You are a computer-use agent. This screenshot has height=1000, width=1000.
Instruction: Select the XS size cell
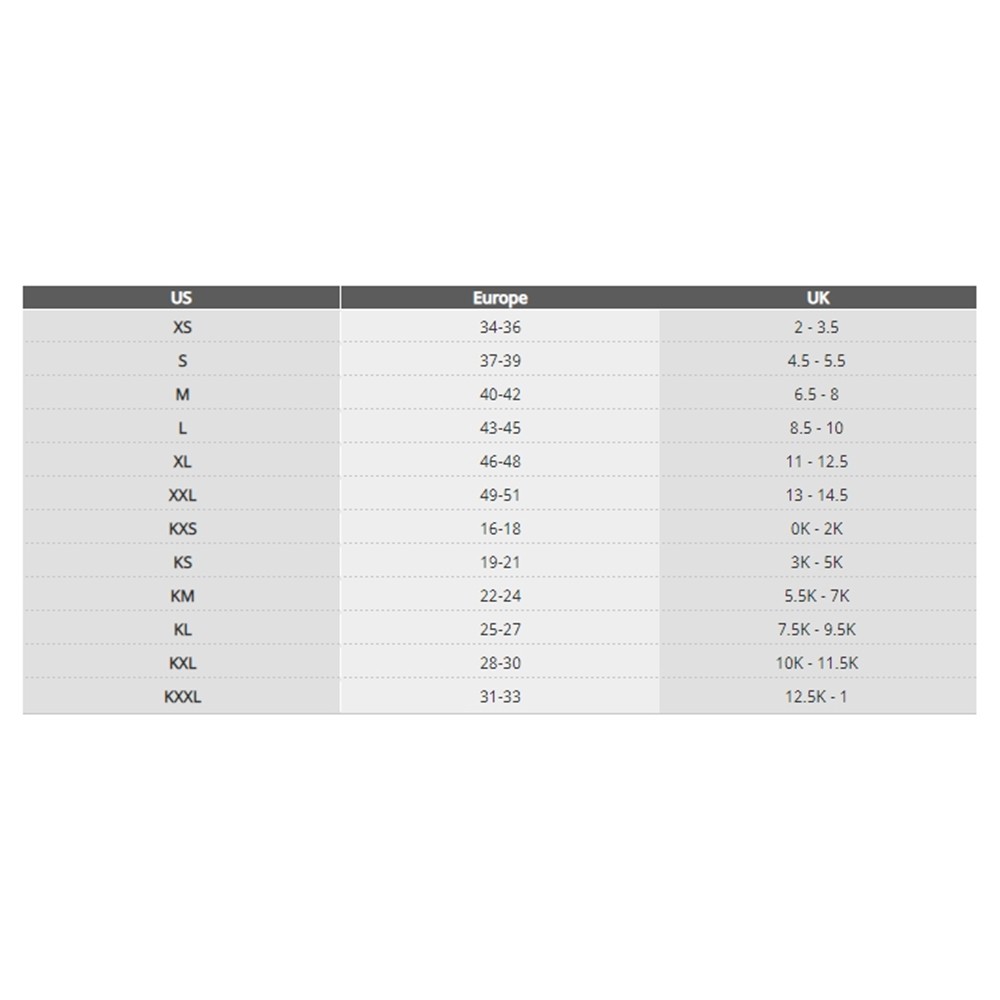182,327
